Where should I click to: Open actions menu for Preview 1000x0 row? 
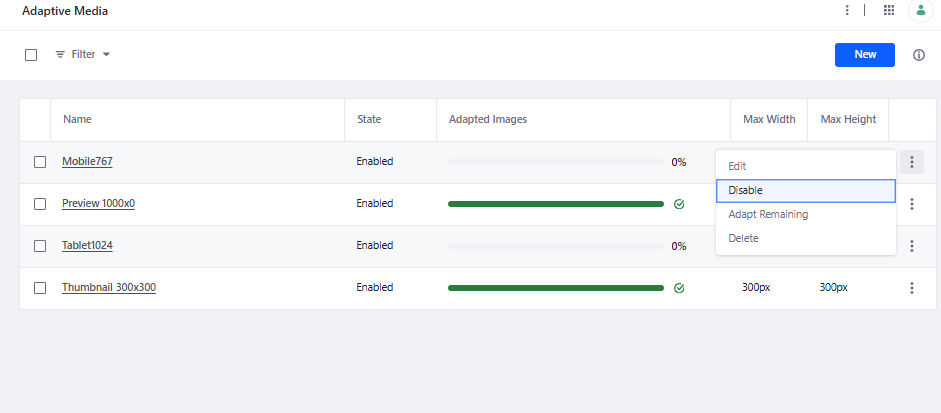pyautogui.click(x=912, y=204)
